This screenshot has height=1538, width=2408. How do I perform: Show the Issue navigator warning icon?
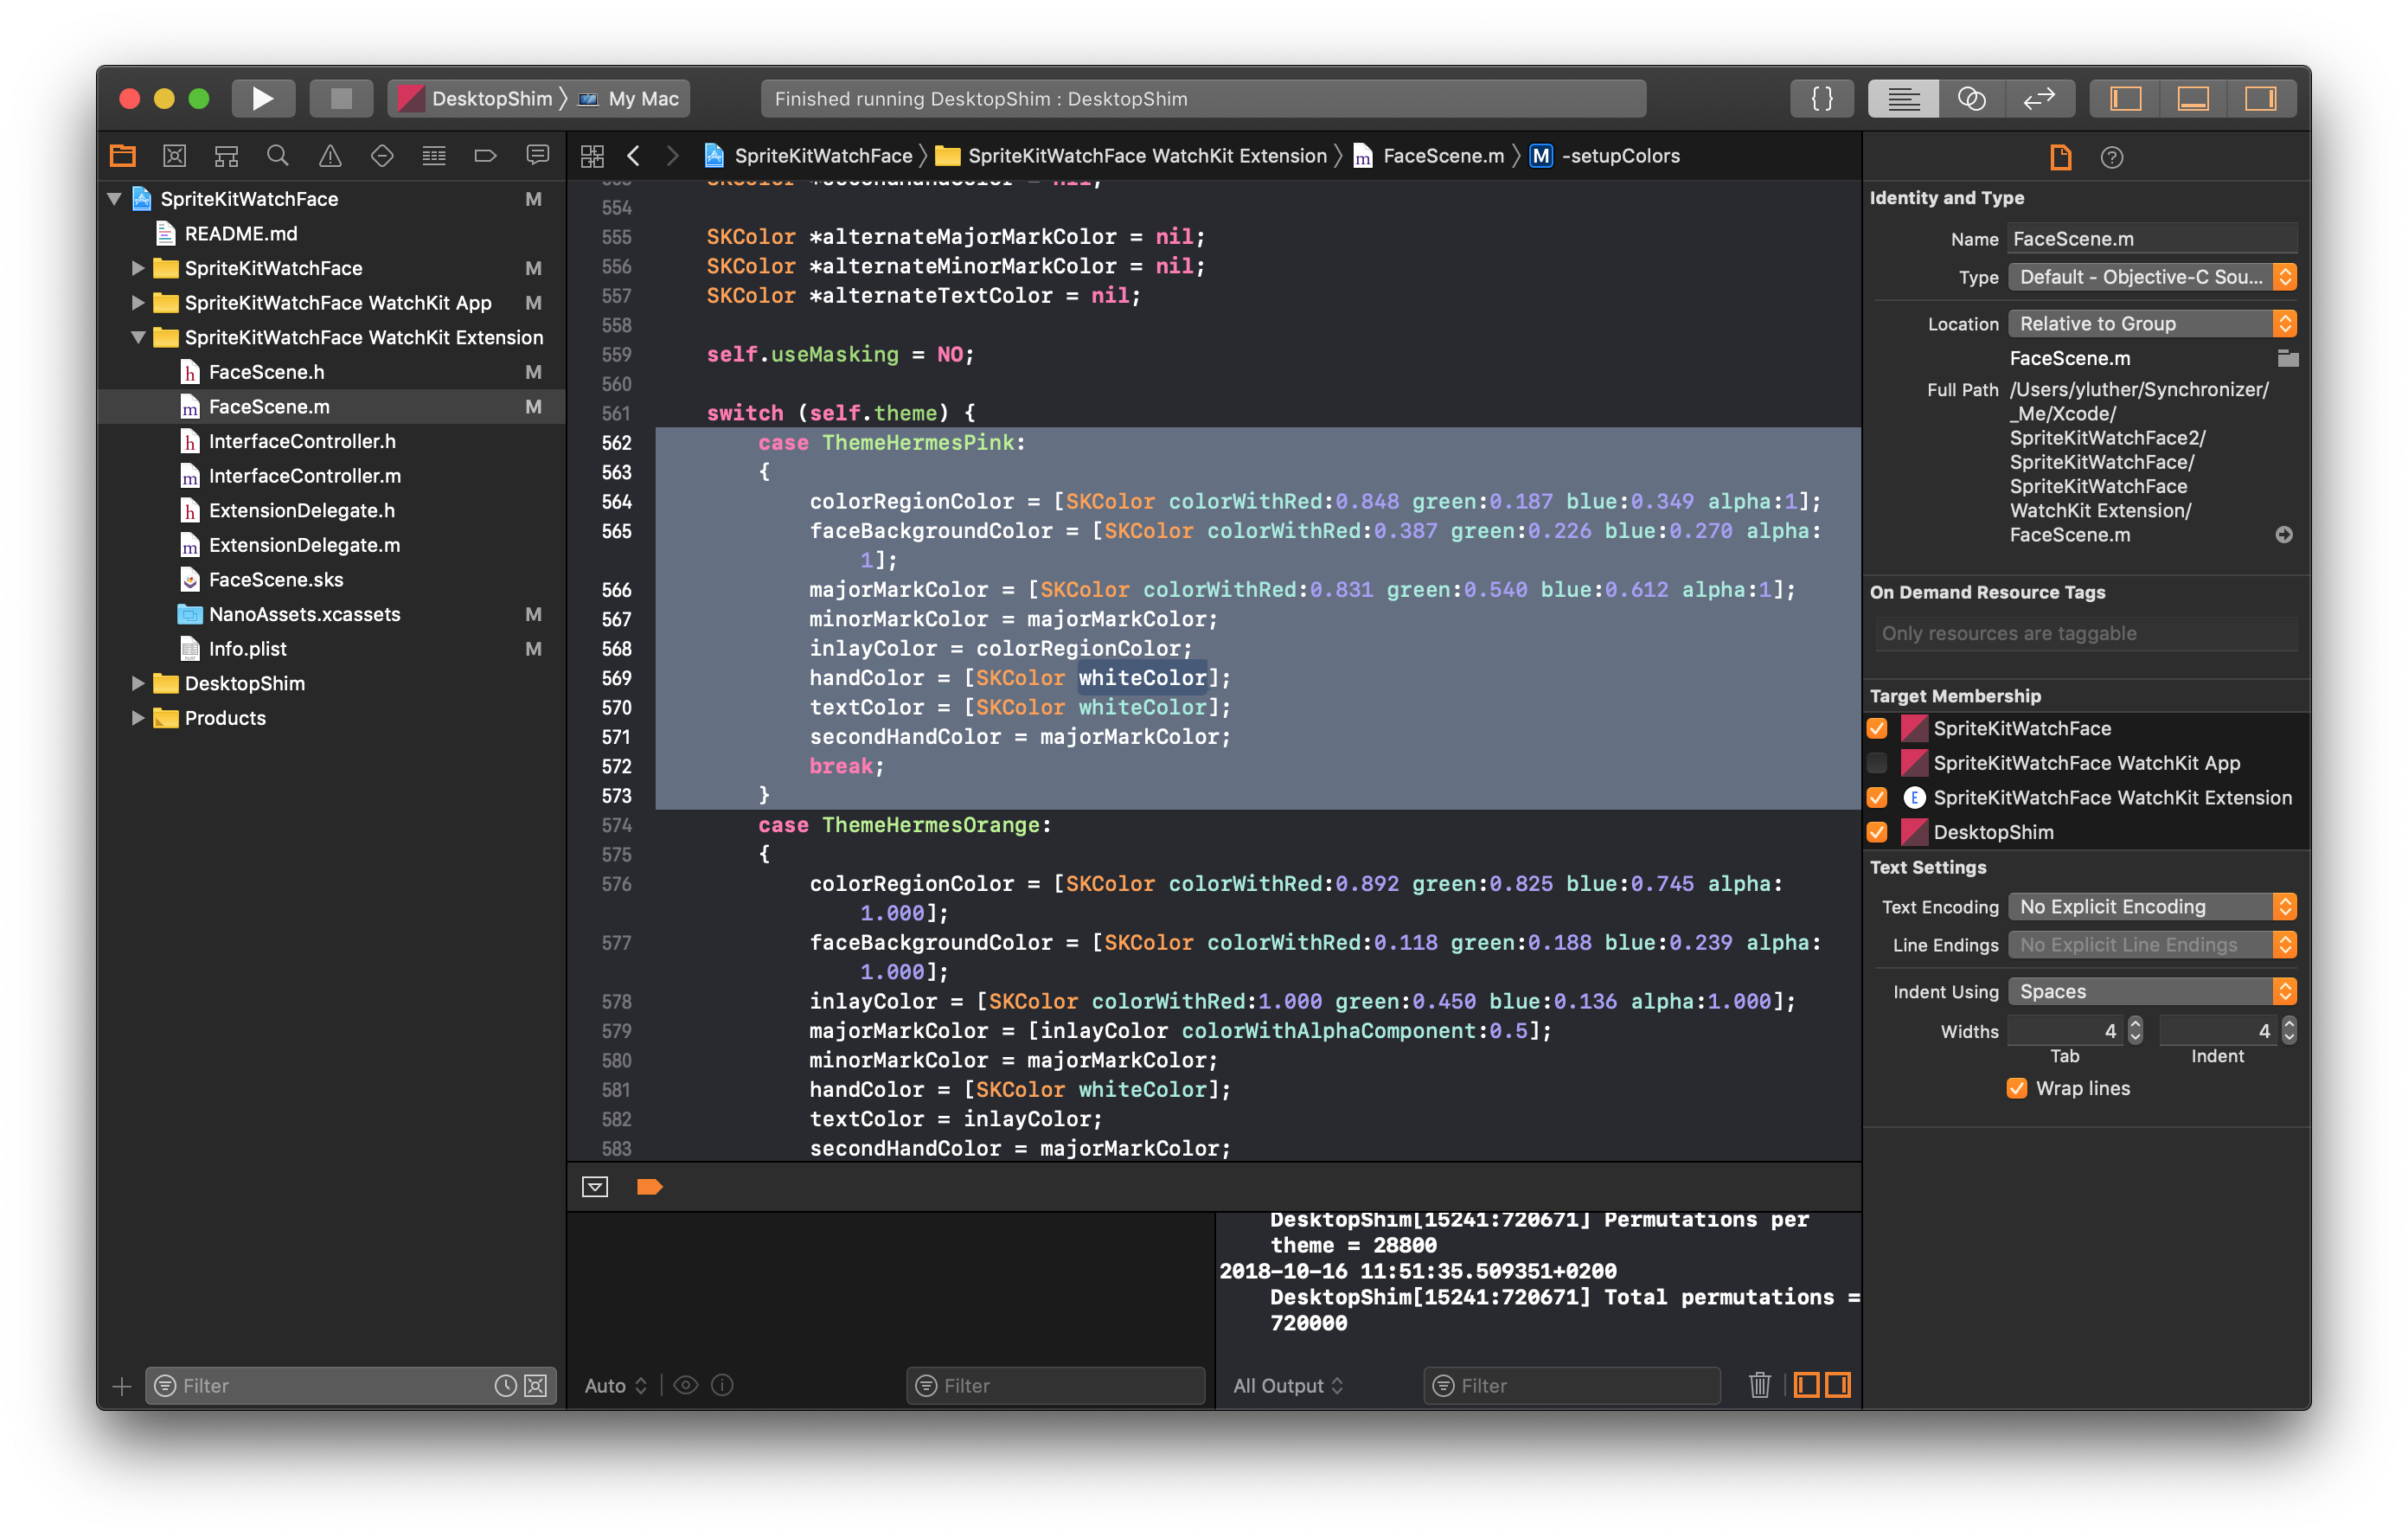(330, 156)
